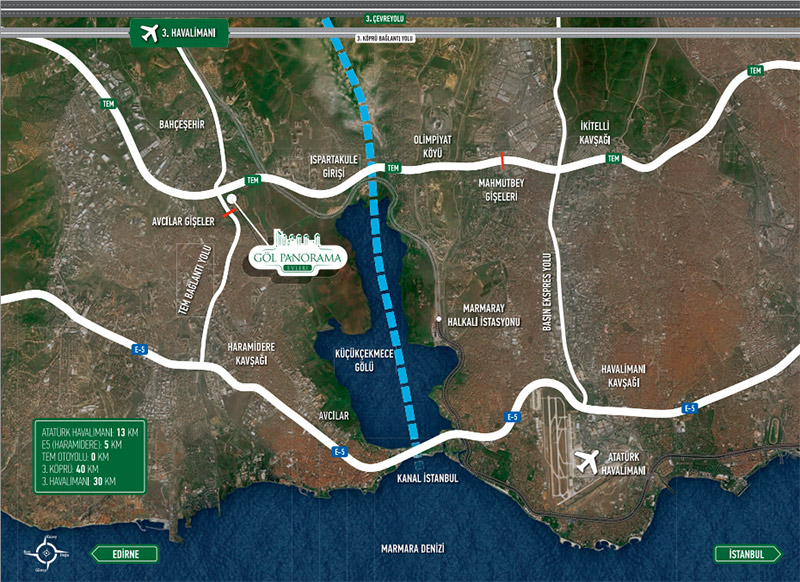Viewport: 800px width, 582px height.
Task: Click the red marker at Avcılar Gişeler
Action: [x=232, y=213]
